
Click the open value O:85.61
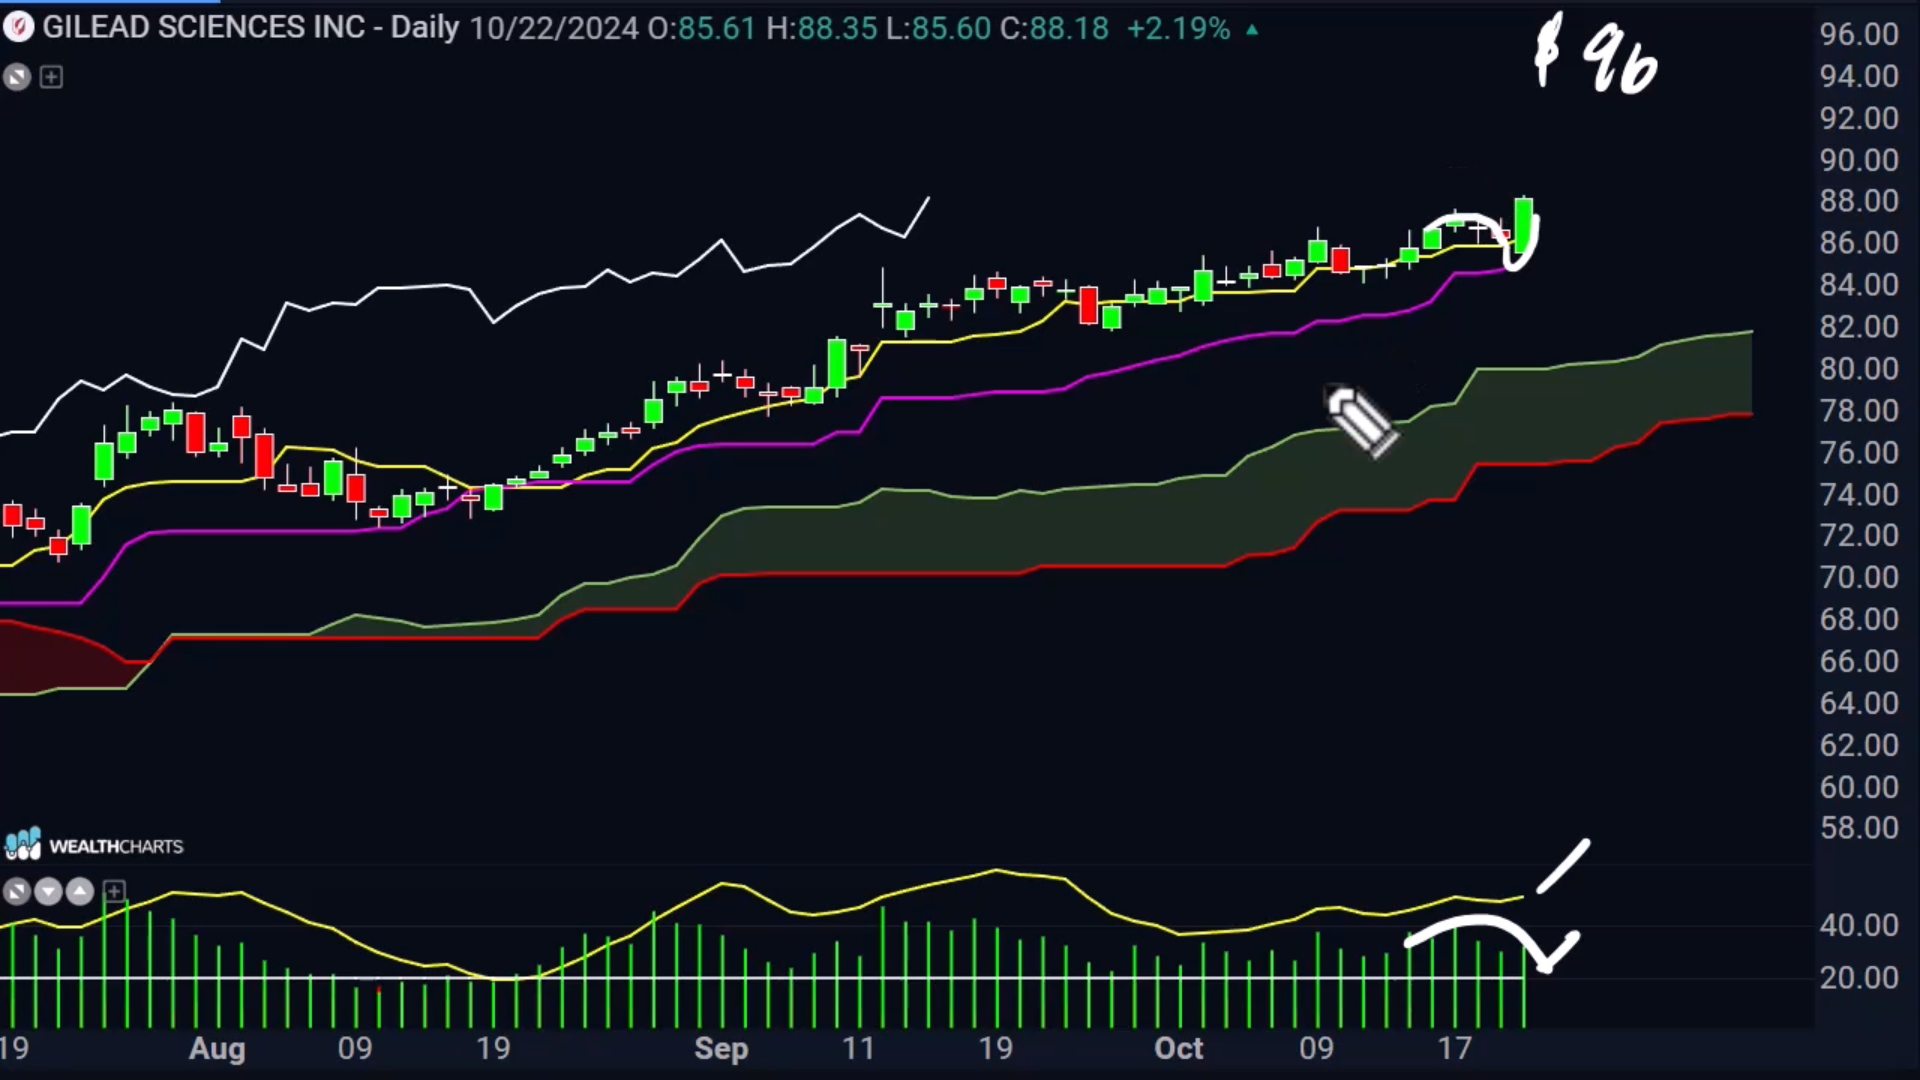pyautogui.click(x=702, y=28)
